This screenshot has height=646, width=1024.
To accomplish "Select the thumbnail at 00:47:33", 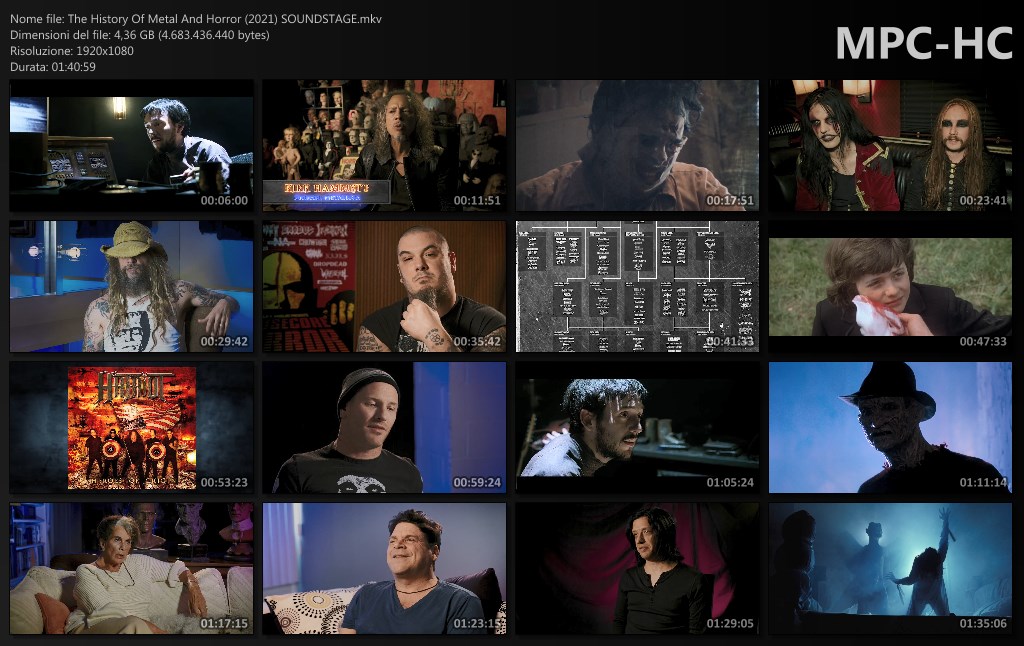I will click(890, 286).
